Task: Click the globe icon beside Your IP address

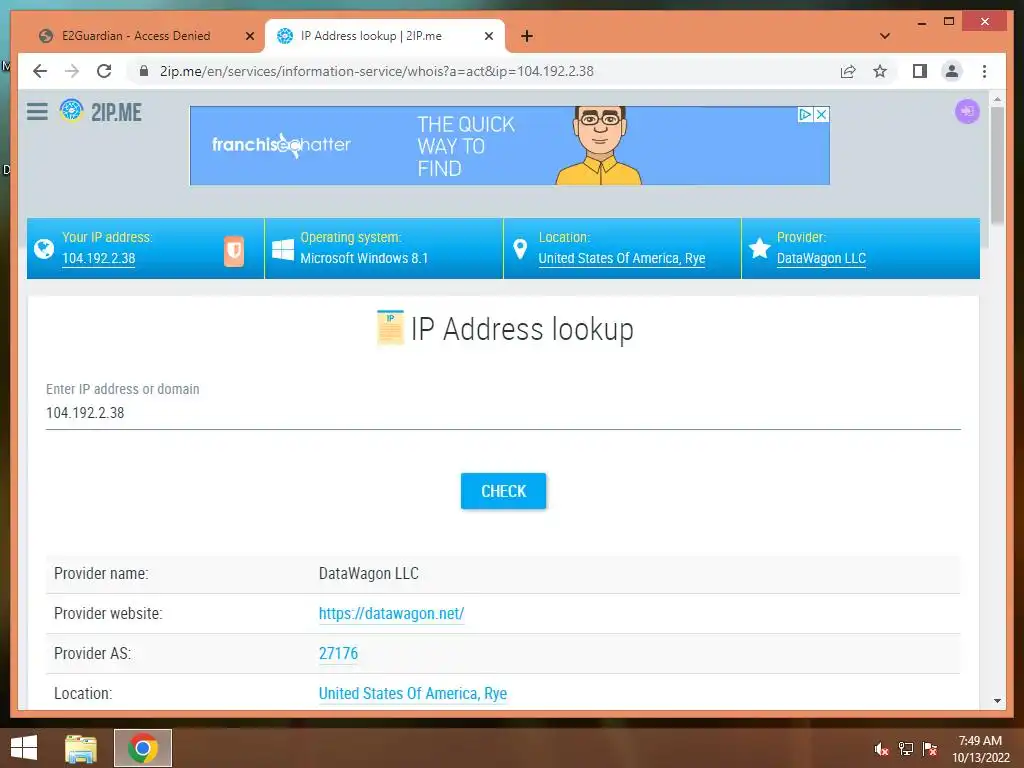Action: point(44,248)
